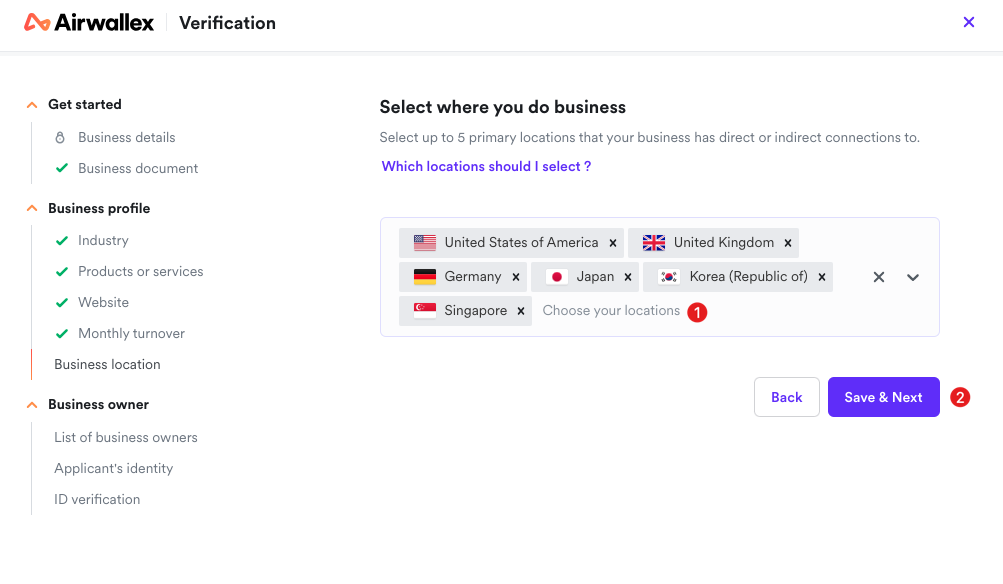Click Save & Next button

(x=883, y=397)
